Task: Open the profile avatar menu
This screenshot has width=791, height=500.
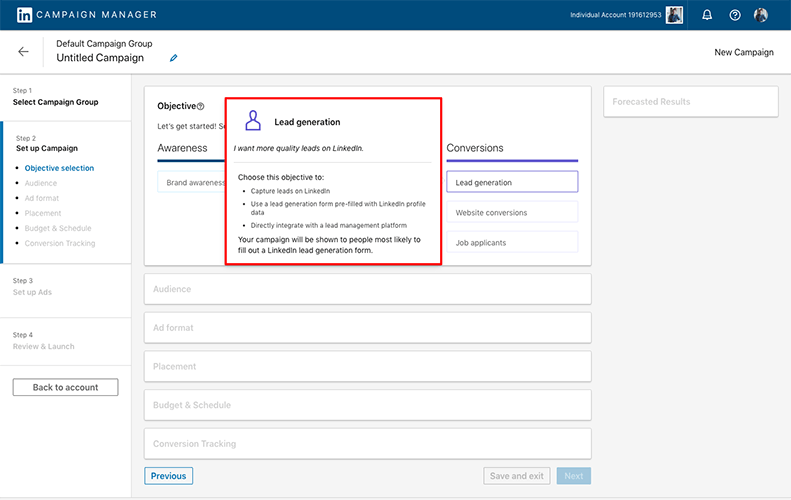Action: 761,15
